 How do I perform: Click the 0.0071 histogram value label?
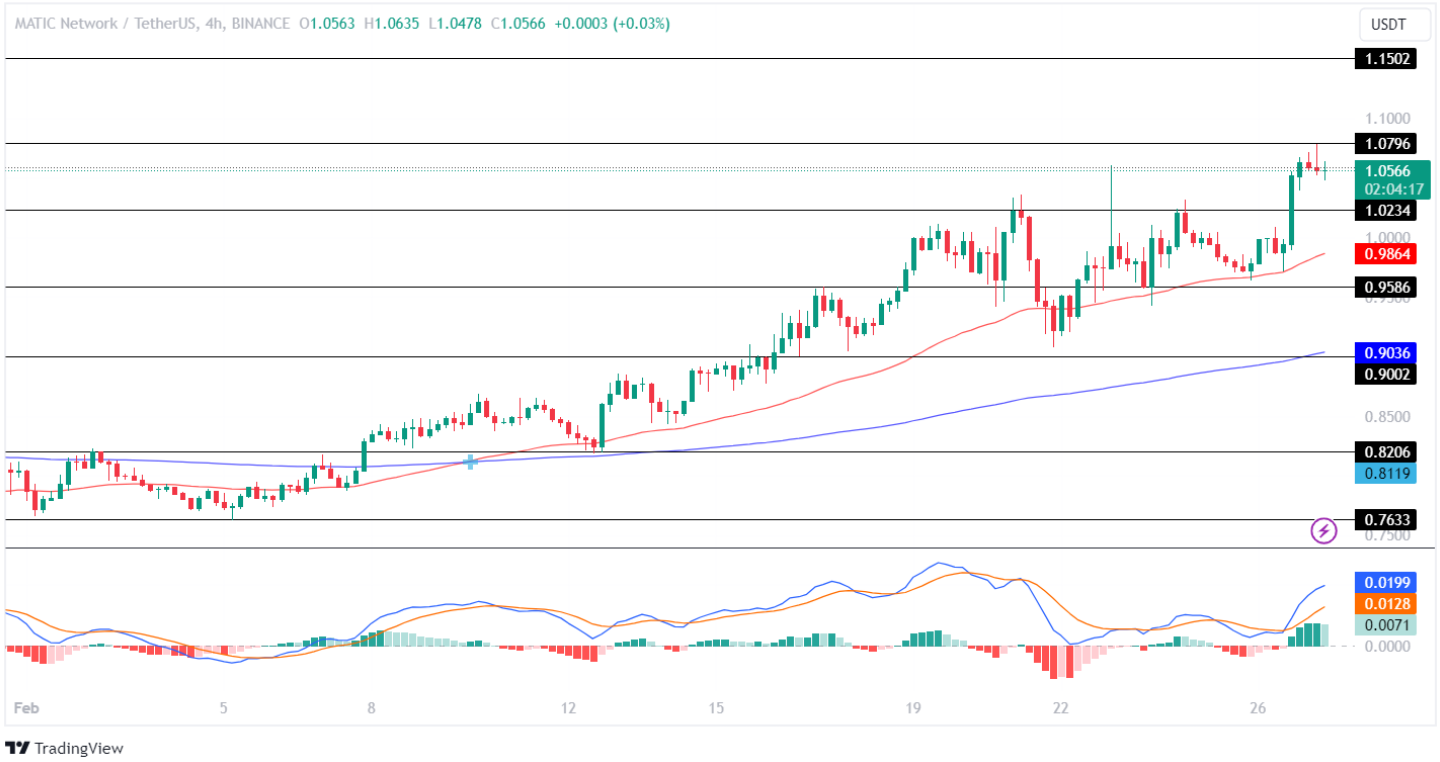(x=1385, y=625)
